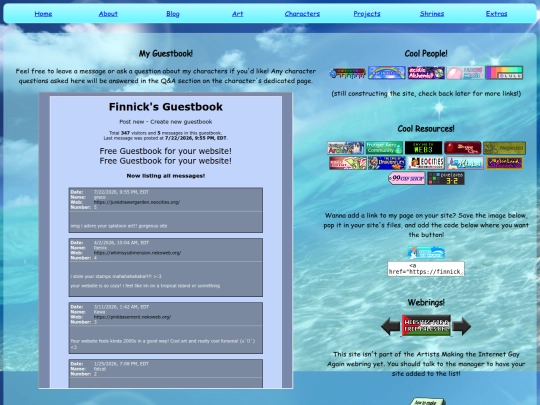Viewport: 540px width, 405px height.
Task: Open the Neocities badge
Action: 426,163
